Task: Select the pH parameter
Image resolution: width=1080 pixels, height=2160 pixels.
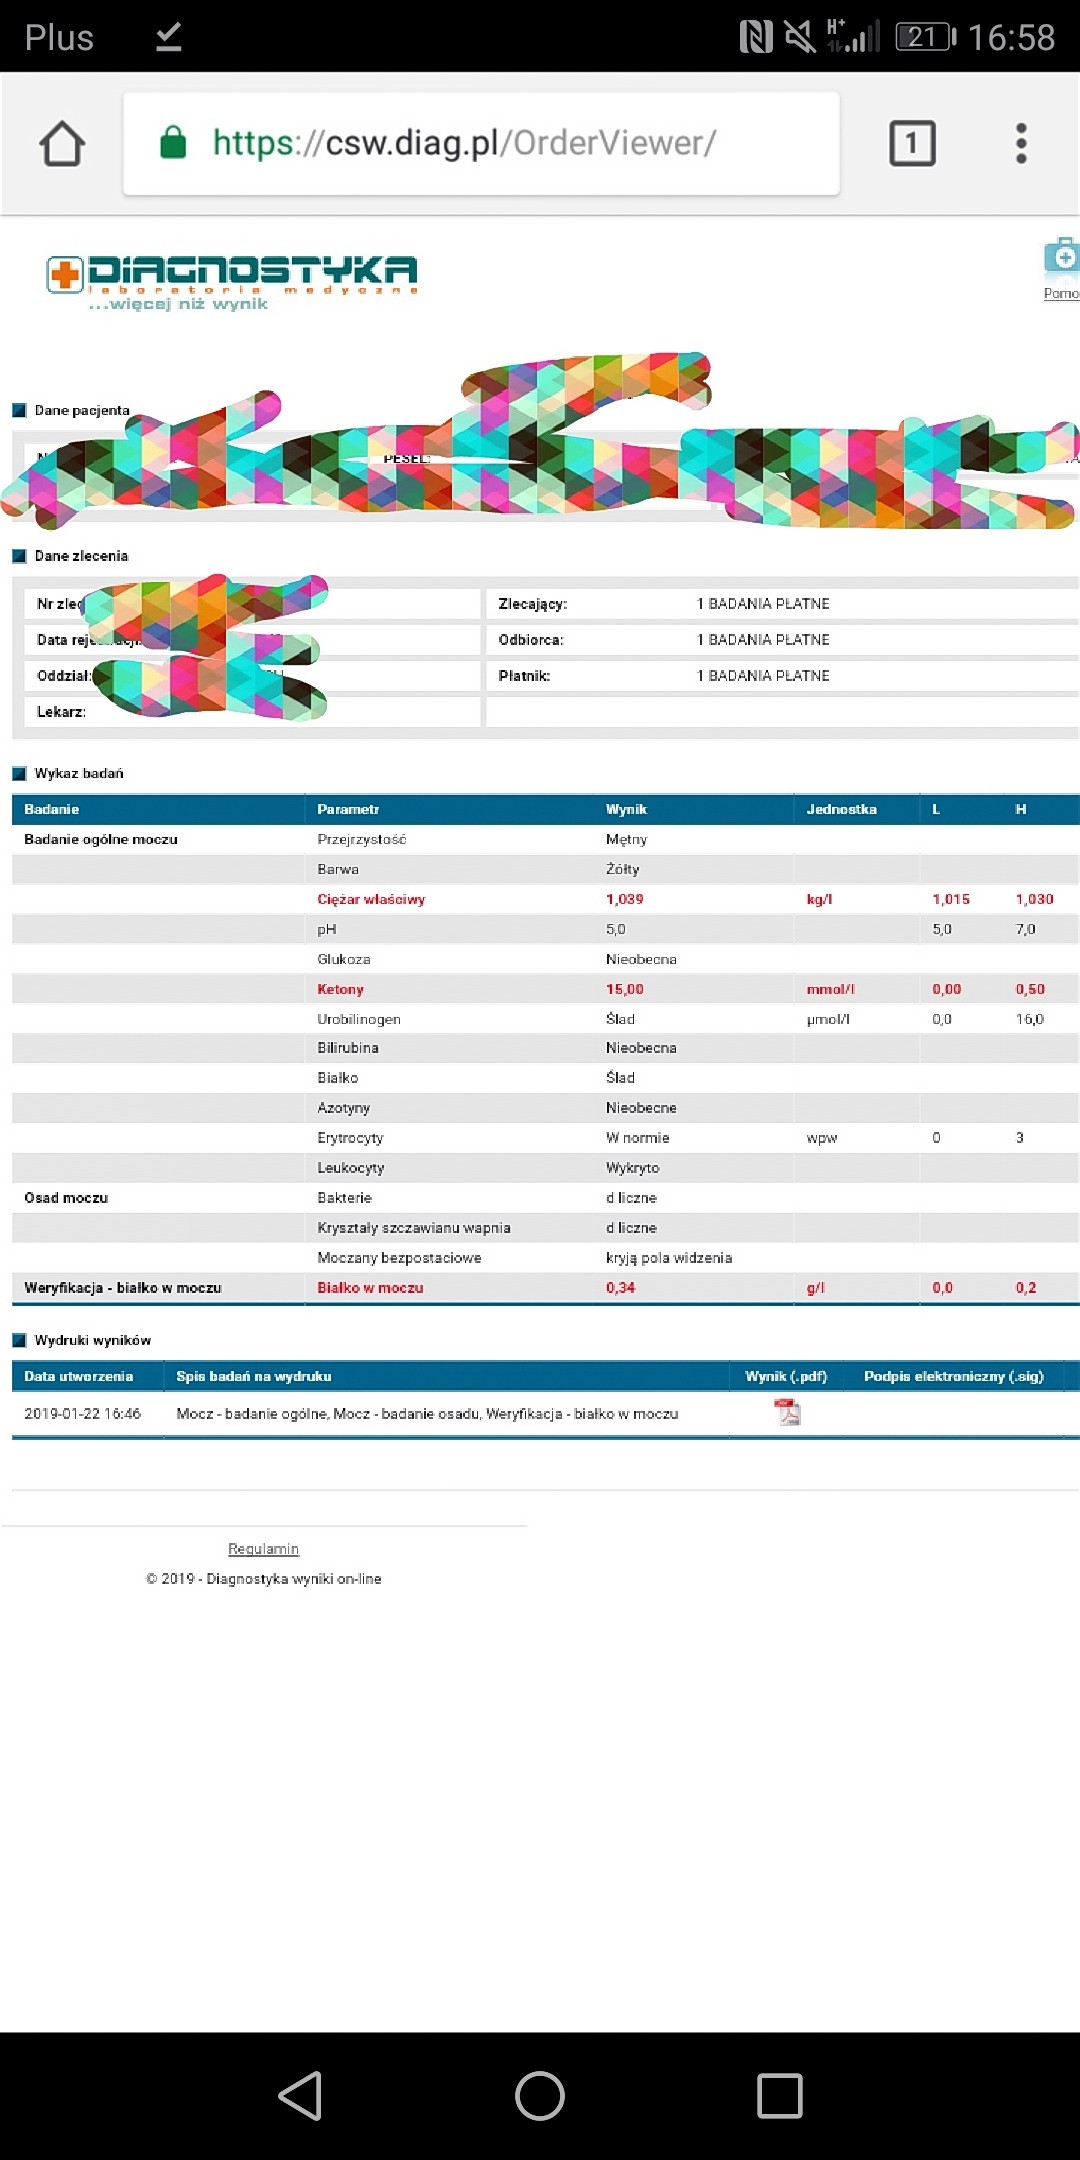Action: point(327,930)
